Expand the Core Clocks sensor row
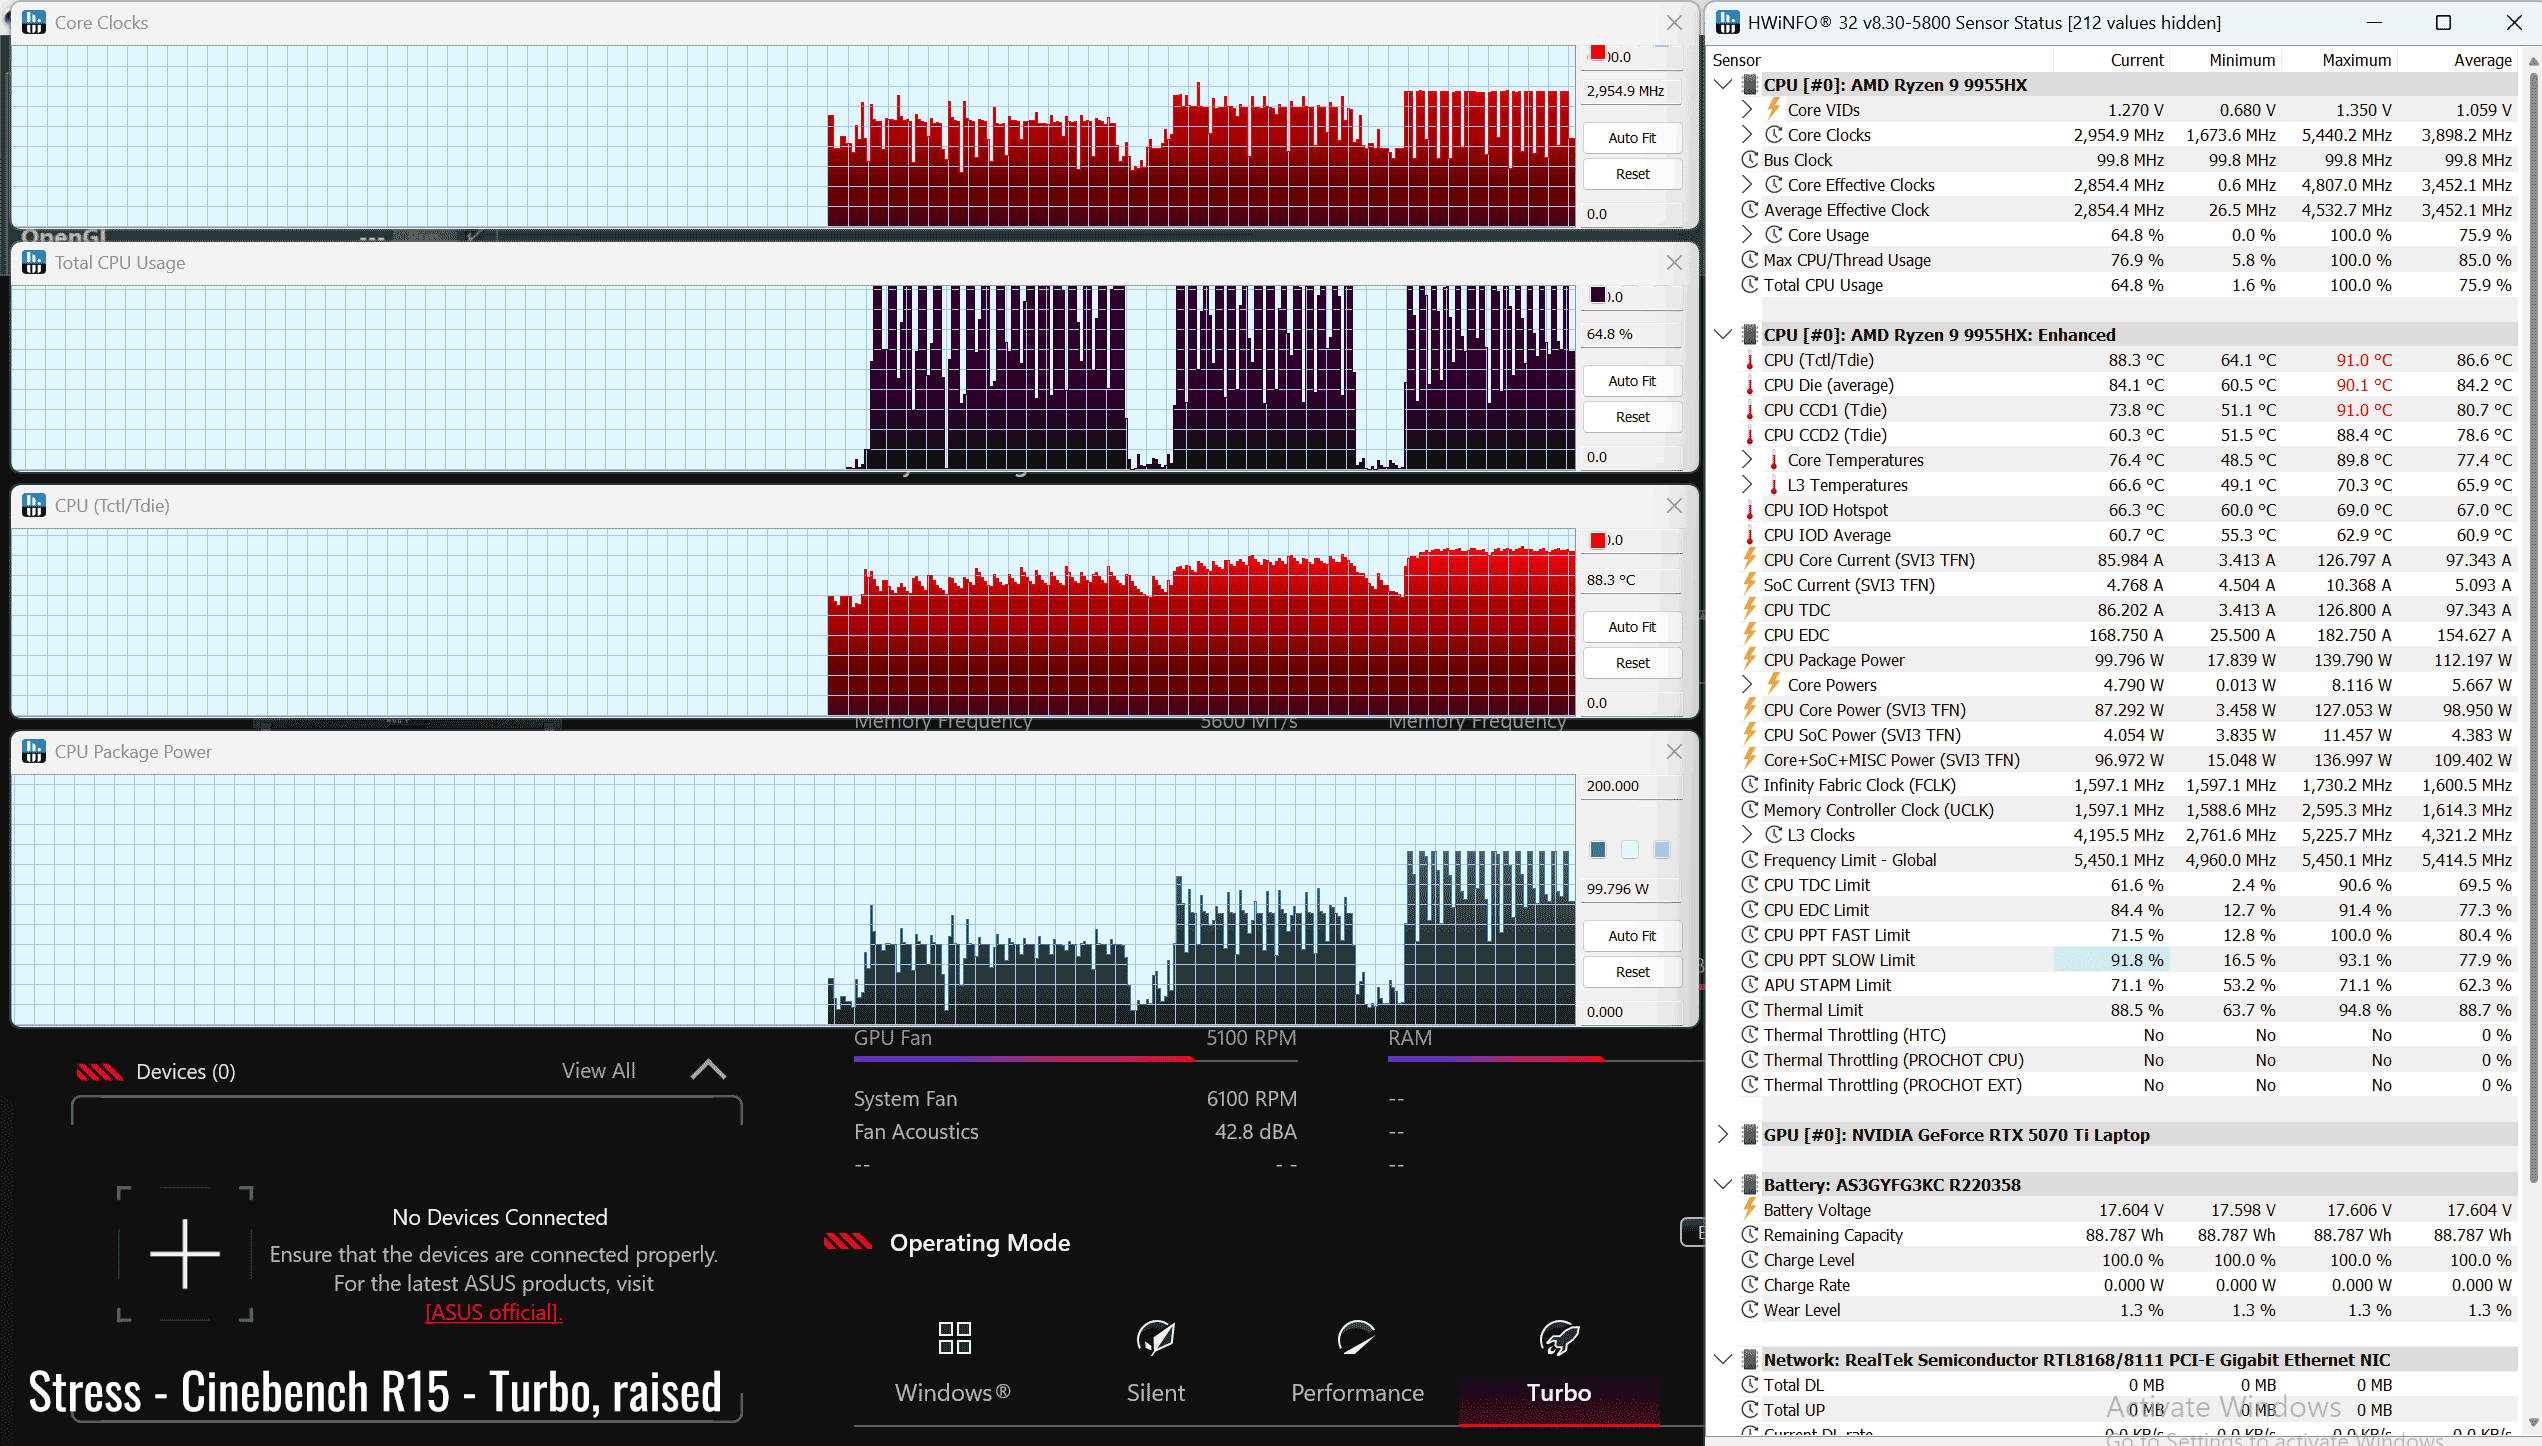This screenshot has height=1446, width=2542. (1747, 135)
